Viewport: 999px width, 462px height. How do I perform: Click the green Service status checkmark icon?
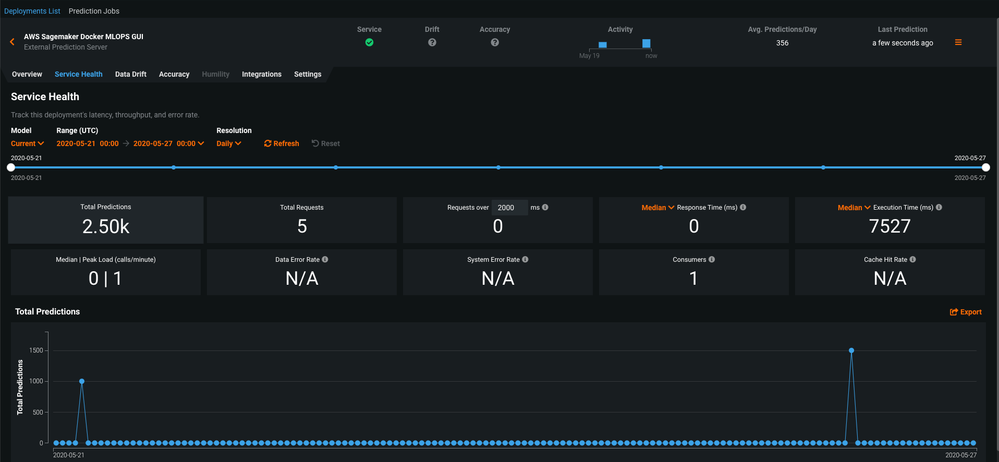click(x=369, y=42)
